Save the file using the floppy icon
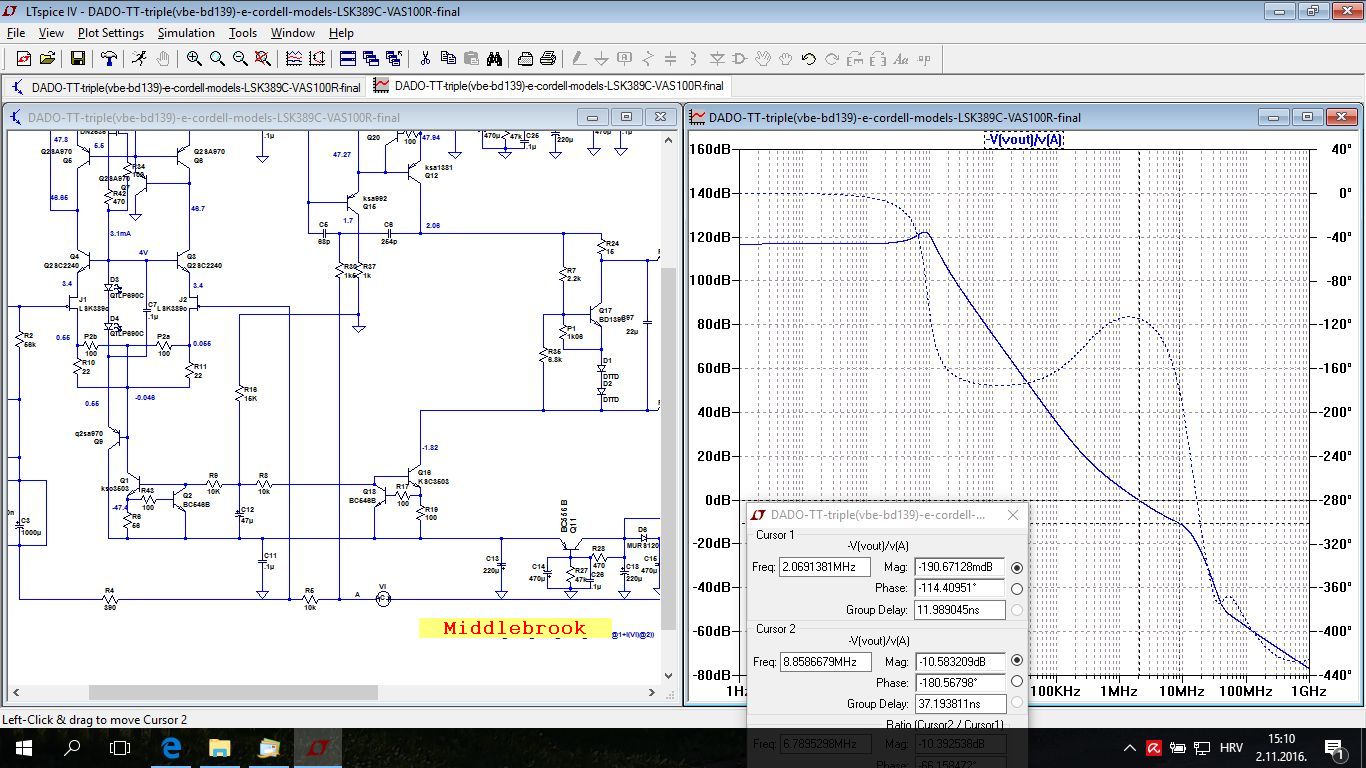The image size is (1366, 768). [x=77, y=59]
